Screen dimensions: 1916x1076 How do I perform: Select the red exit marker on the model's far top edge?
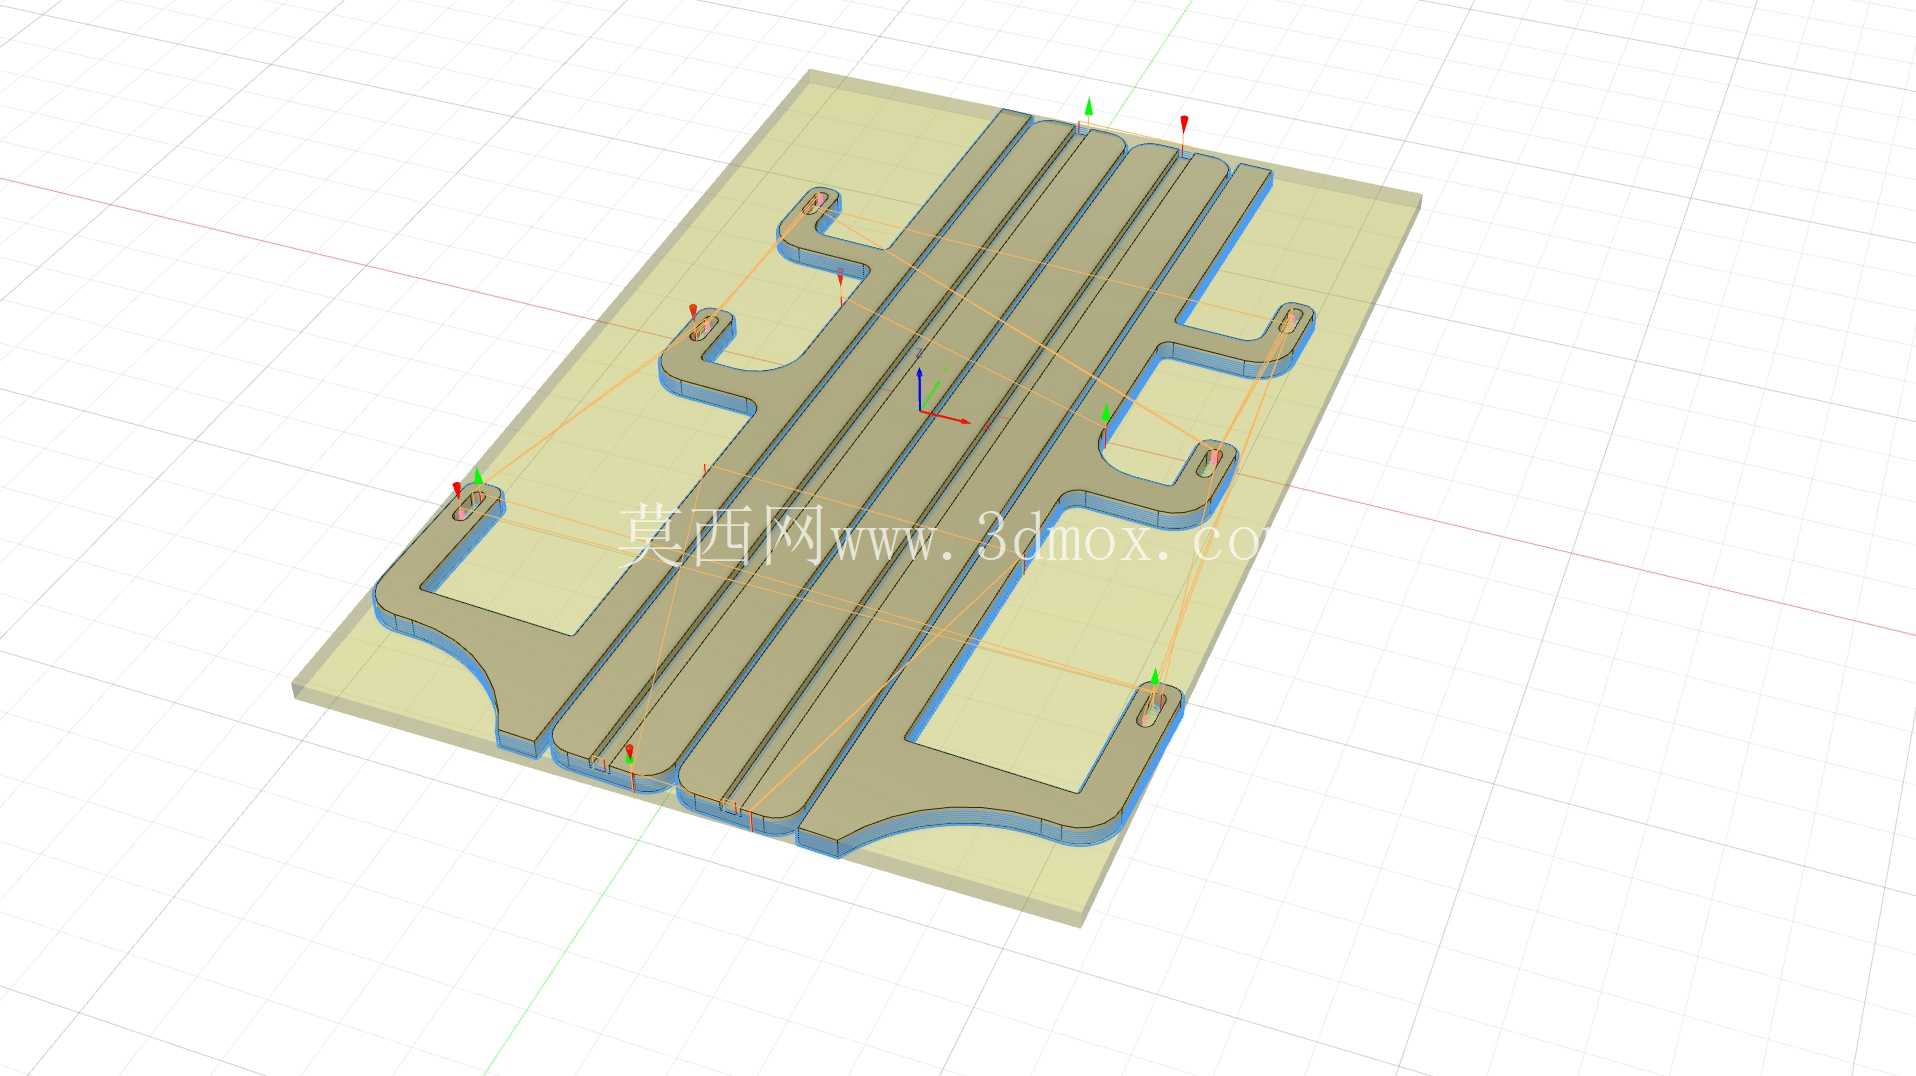coord(1184,125)
